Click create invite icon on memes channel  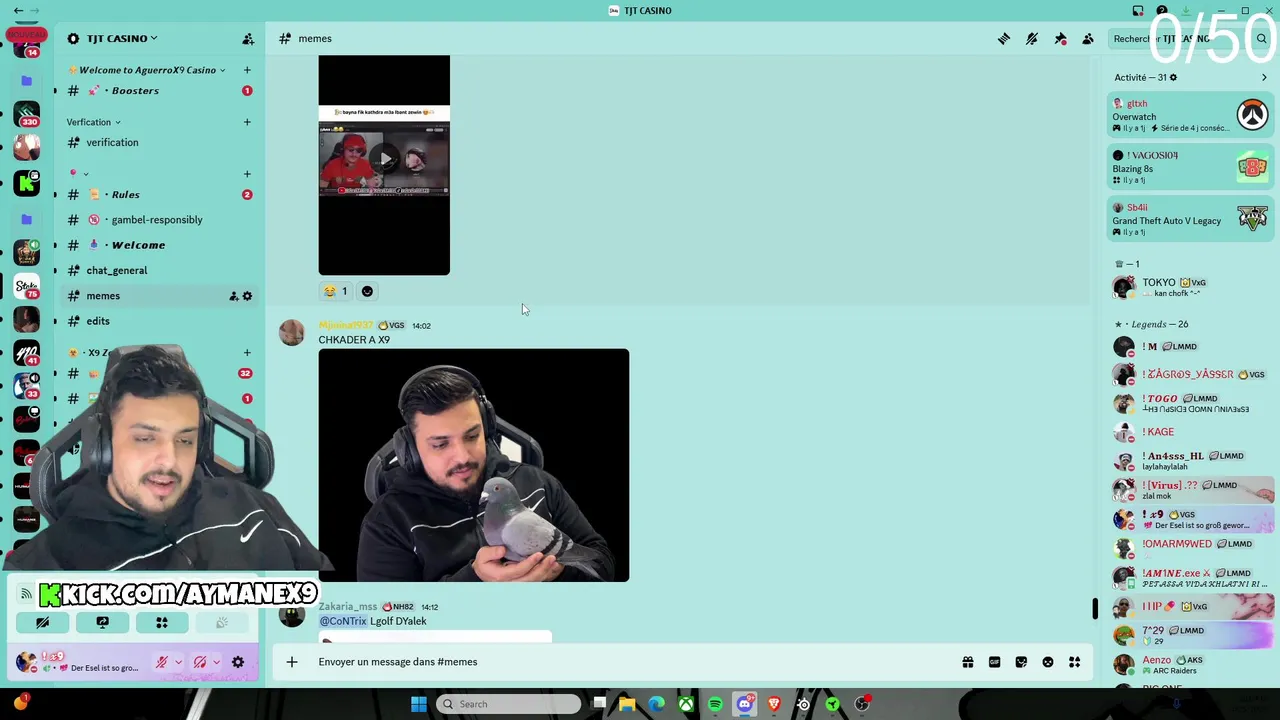[x=233, y=296]
